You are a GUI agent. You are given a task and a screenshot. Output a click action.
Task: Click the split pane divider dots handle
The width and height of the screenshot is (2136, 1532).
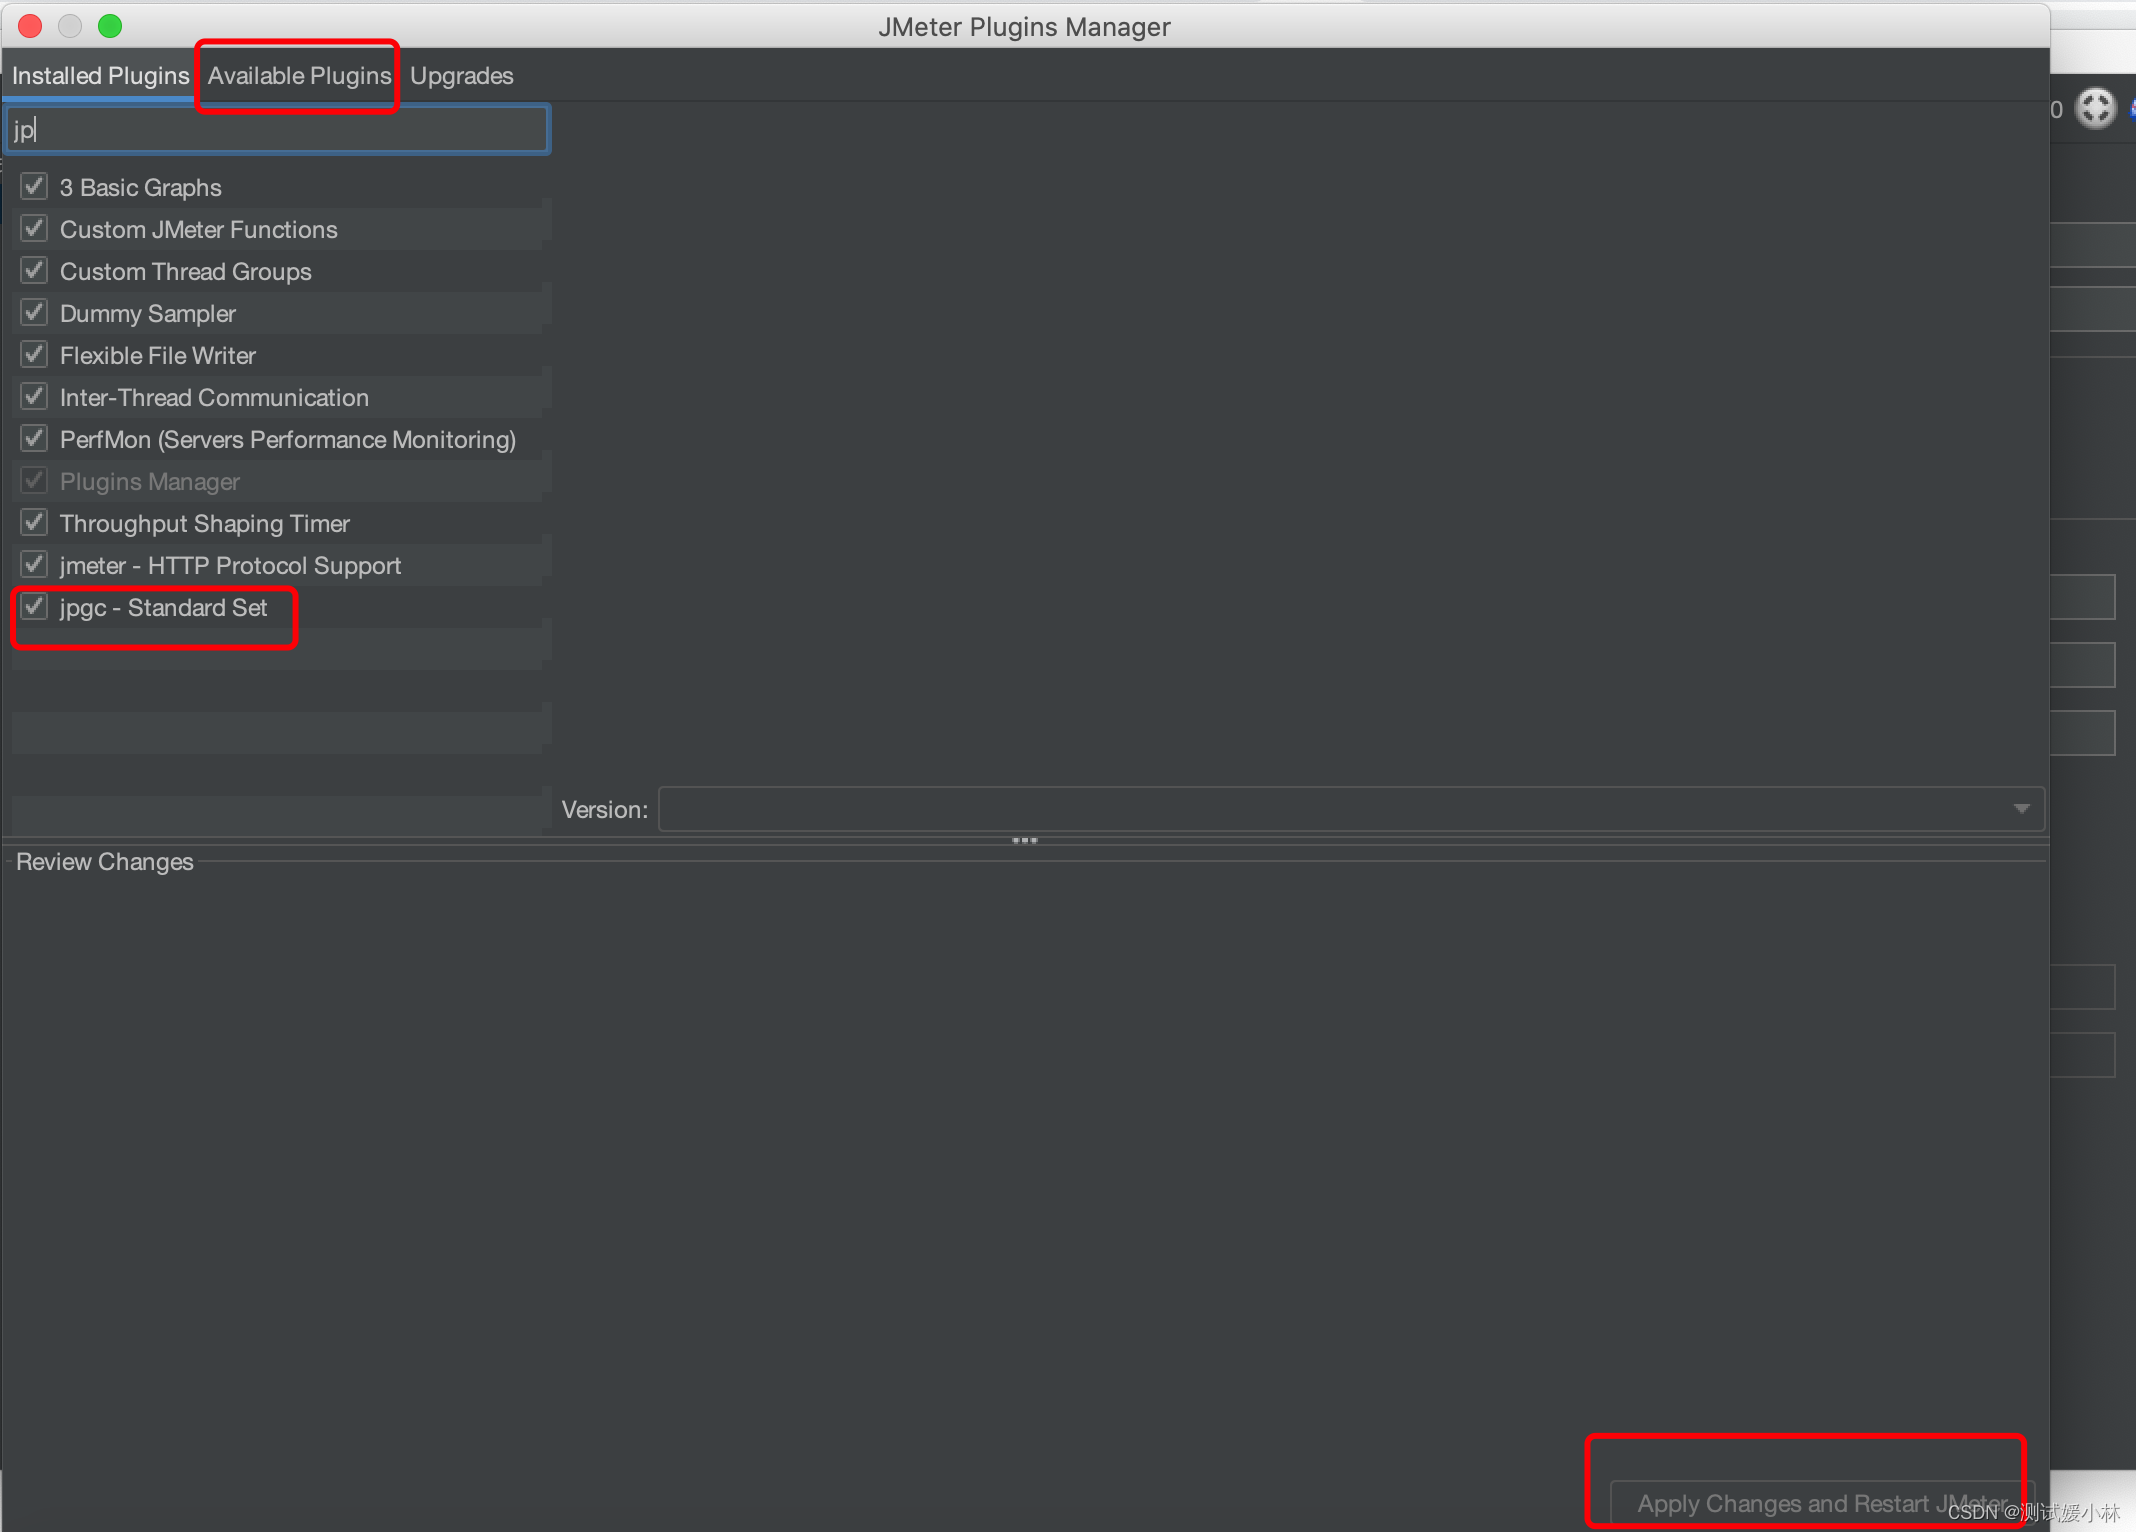[x=1025, y=841]
